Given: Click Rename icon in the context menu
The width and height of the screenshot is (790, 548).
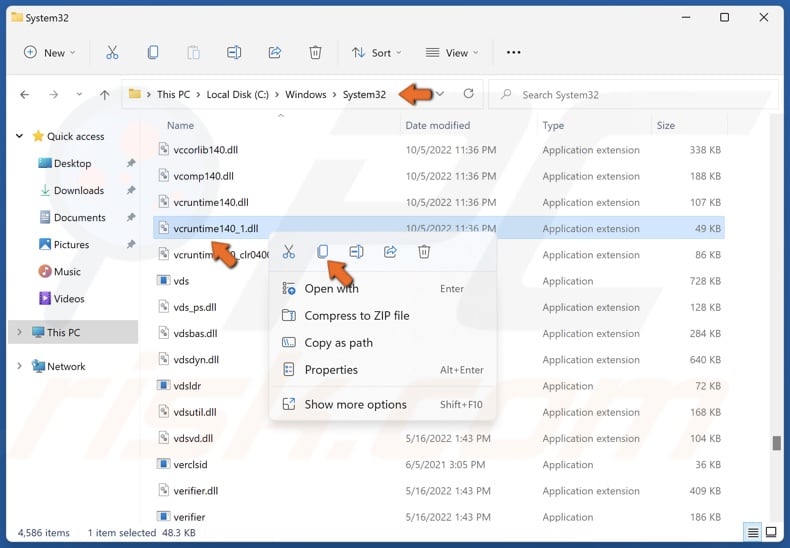Looking at the screenshot, I should pos(356,251).
